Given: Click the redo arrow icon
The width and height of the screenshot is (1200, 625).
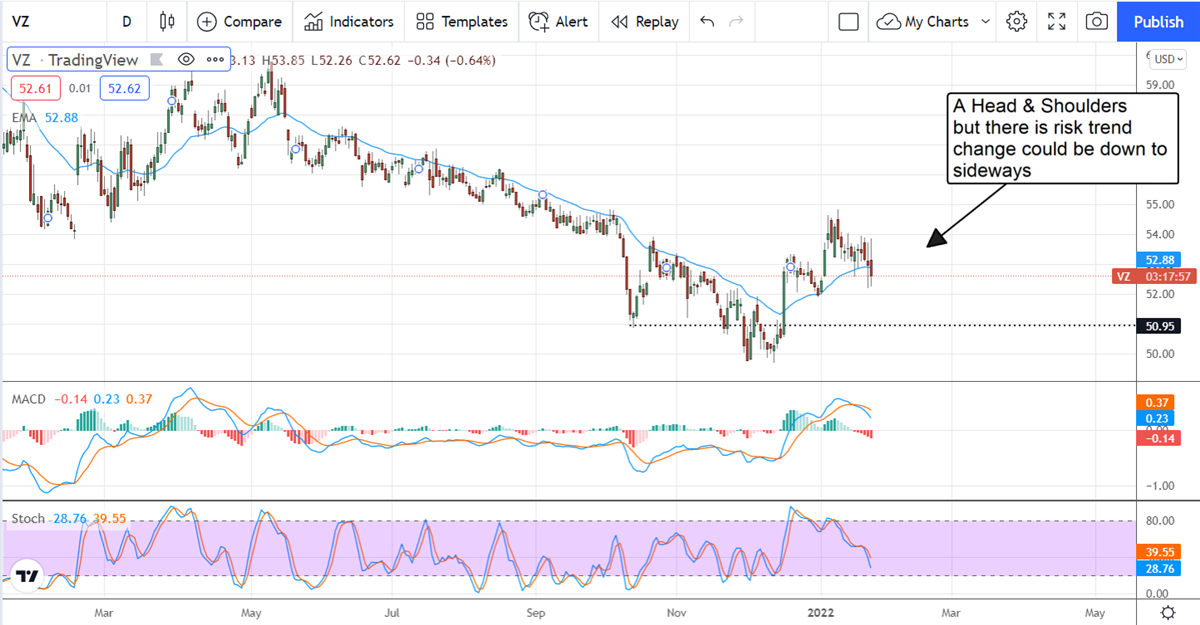Looking at the screenshot, I should click(x=737, y=21).
